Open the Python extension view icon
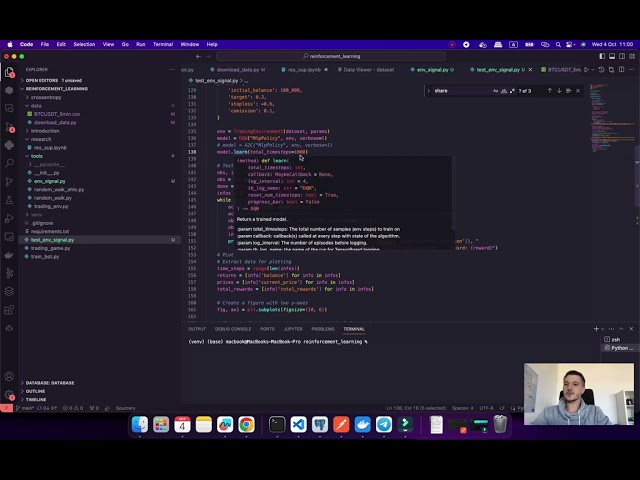Image resolution: width=640 pixels, height=480 pixels. (x=9, y=145)
